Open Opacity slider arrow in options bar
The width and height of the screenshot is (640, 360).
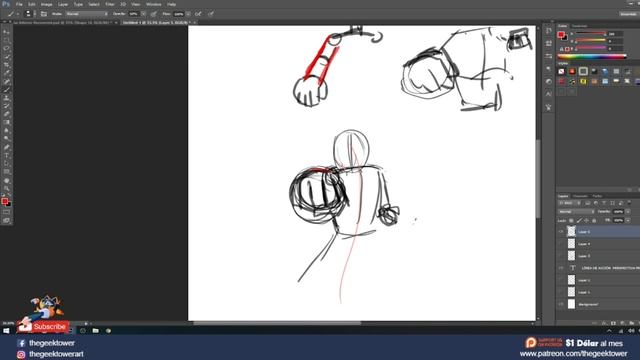(x=143, y=14)
